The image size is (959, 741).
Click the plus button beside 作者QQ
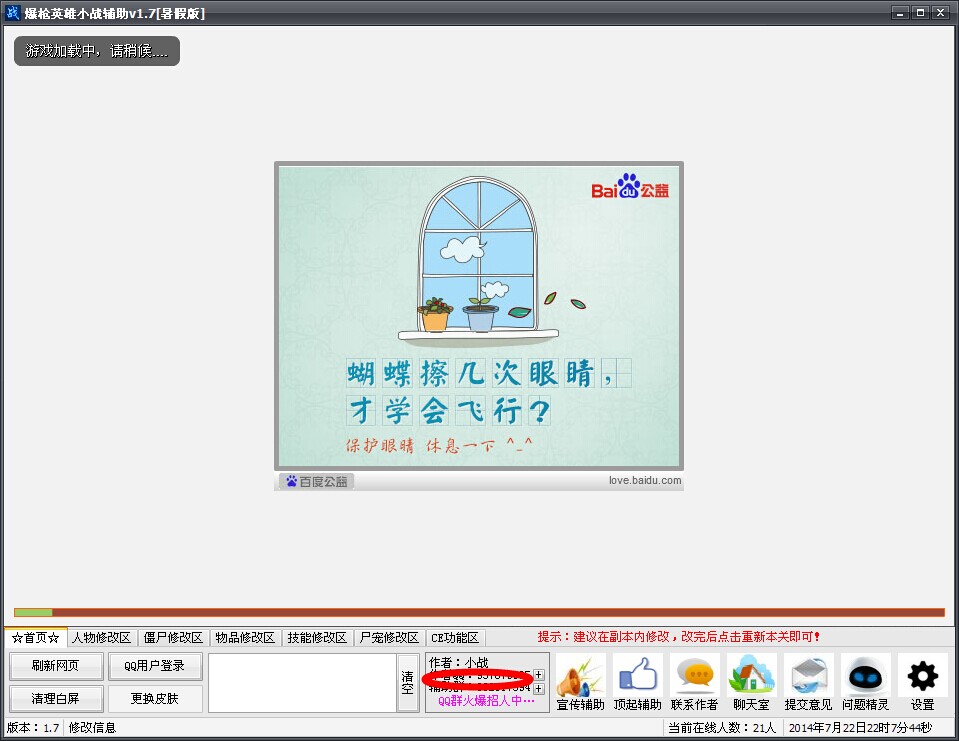pyautogui.click(x=539, y=675)
